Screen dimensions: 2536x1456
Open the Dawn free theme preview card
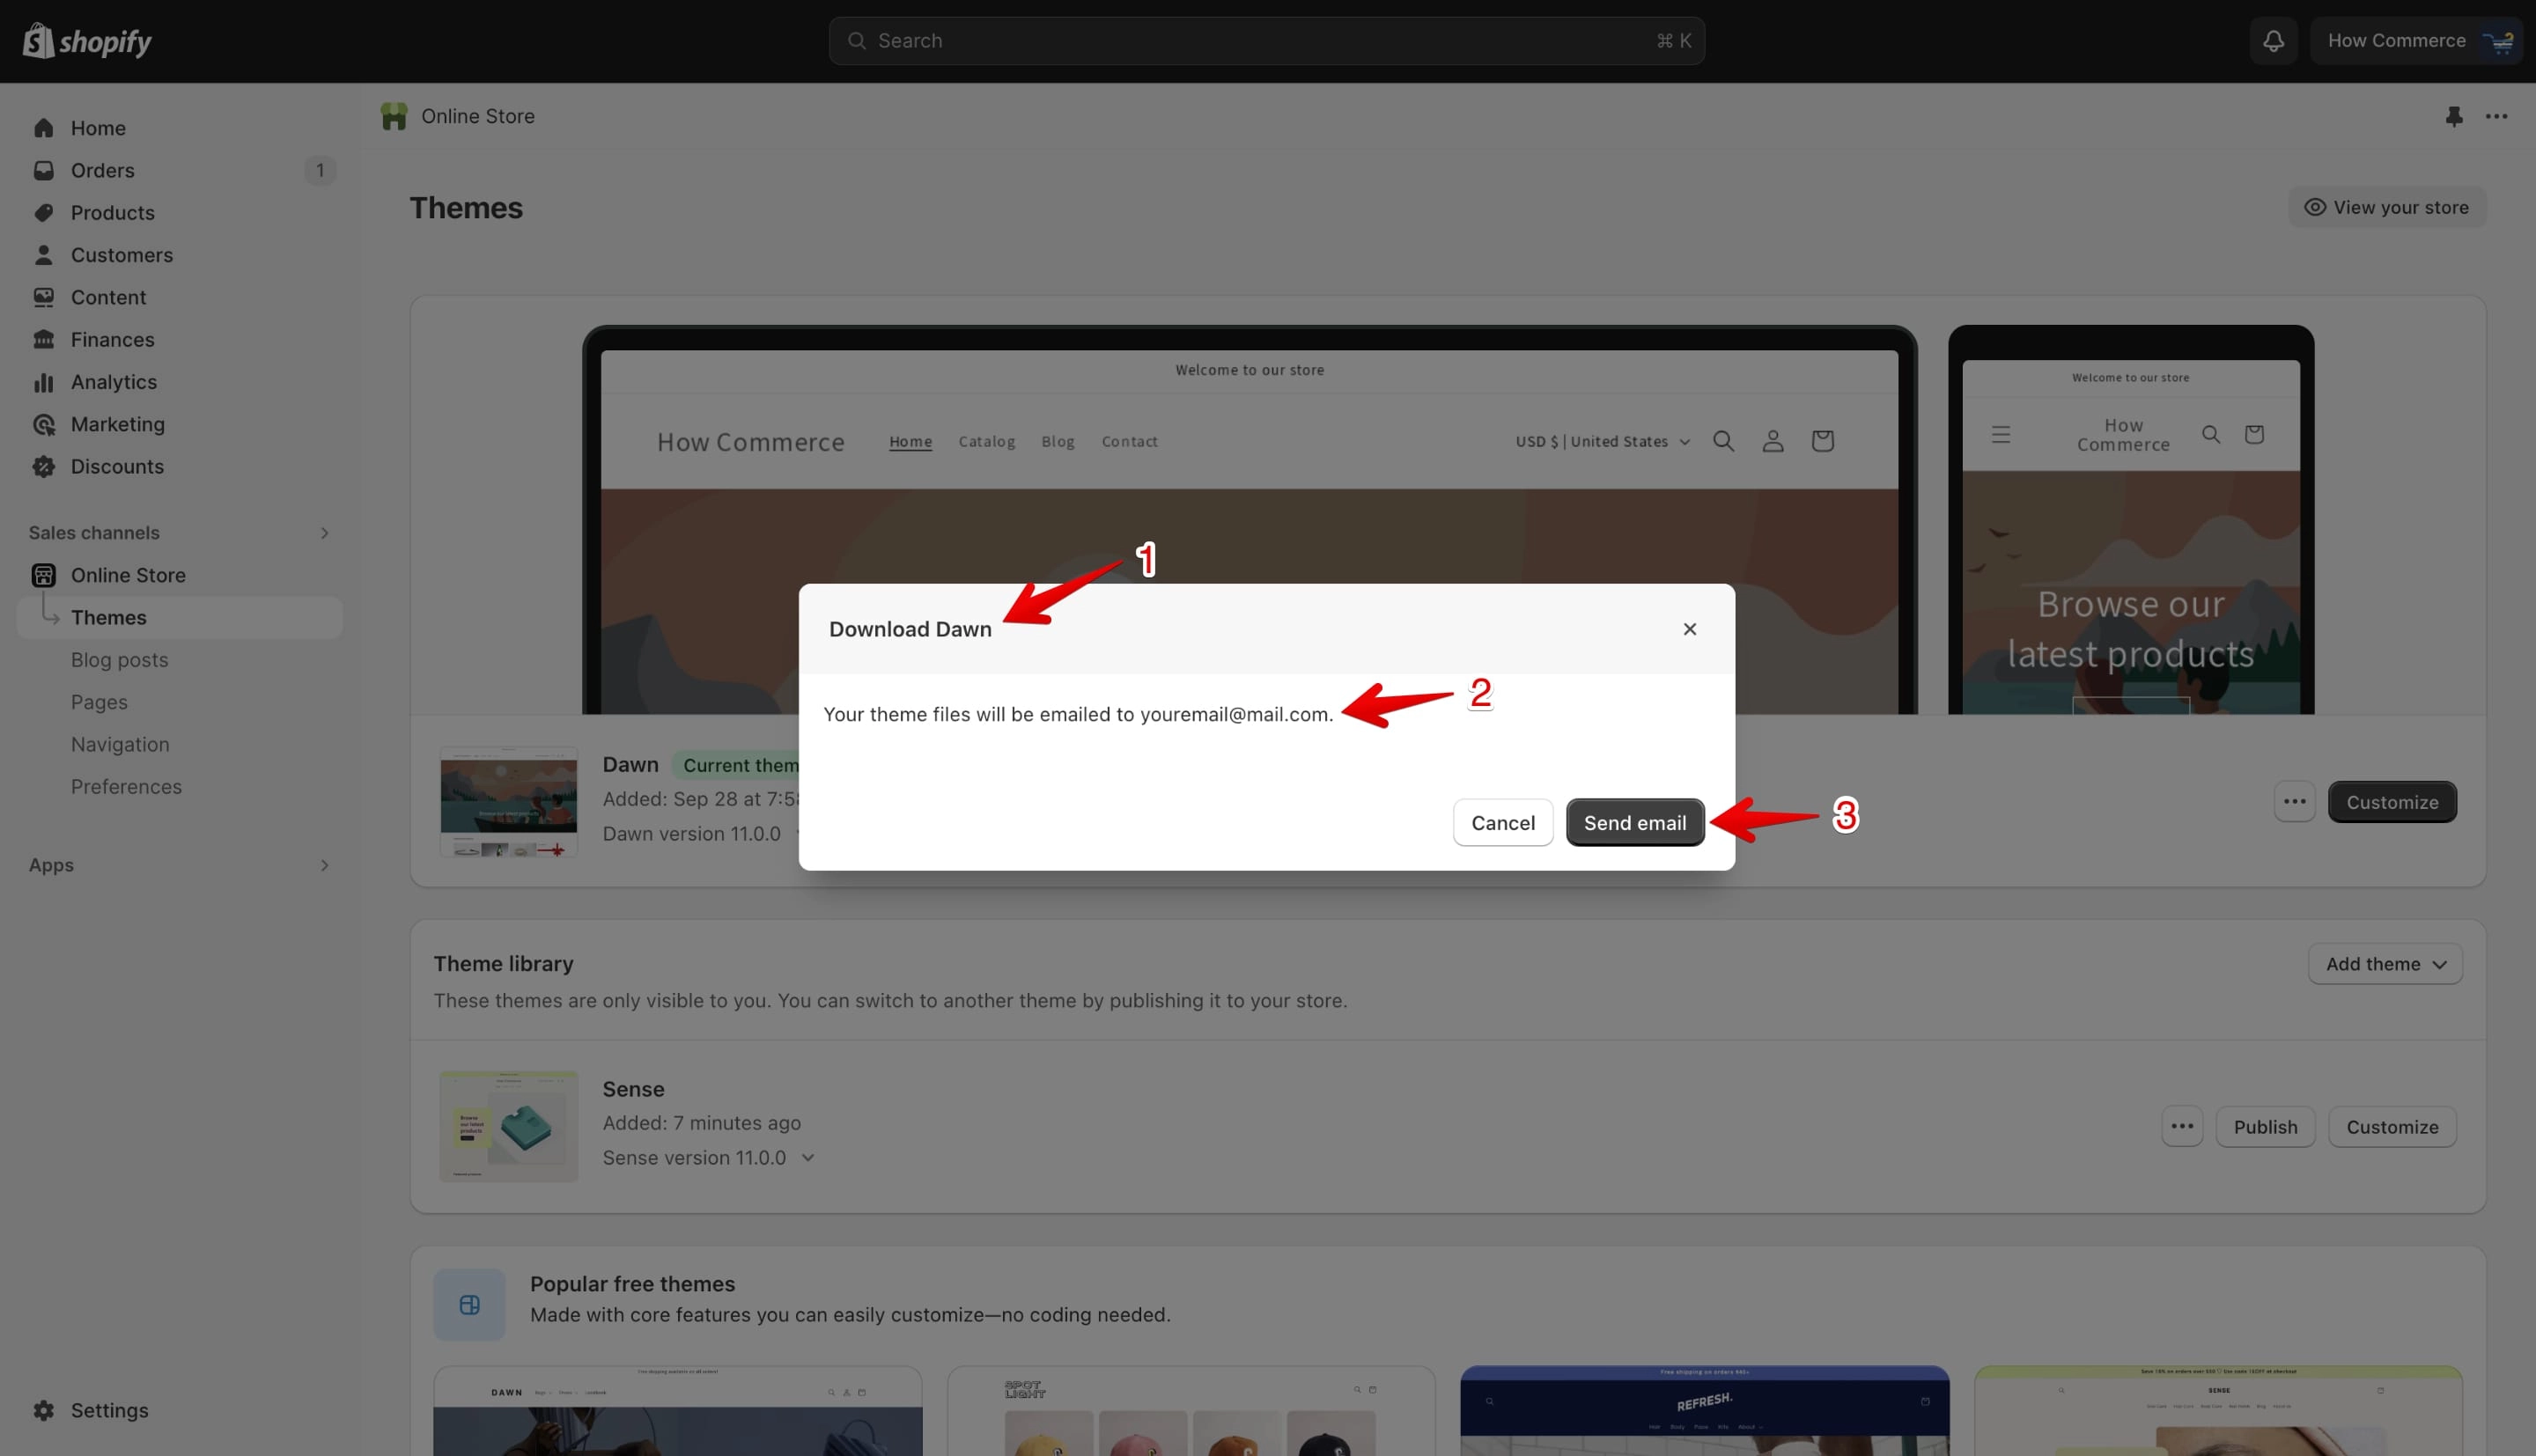(x=678, y=1411)
